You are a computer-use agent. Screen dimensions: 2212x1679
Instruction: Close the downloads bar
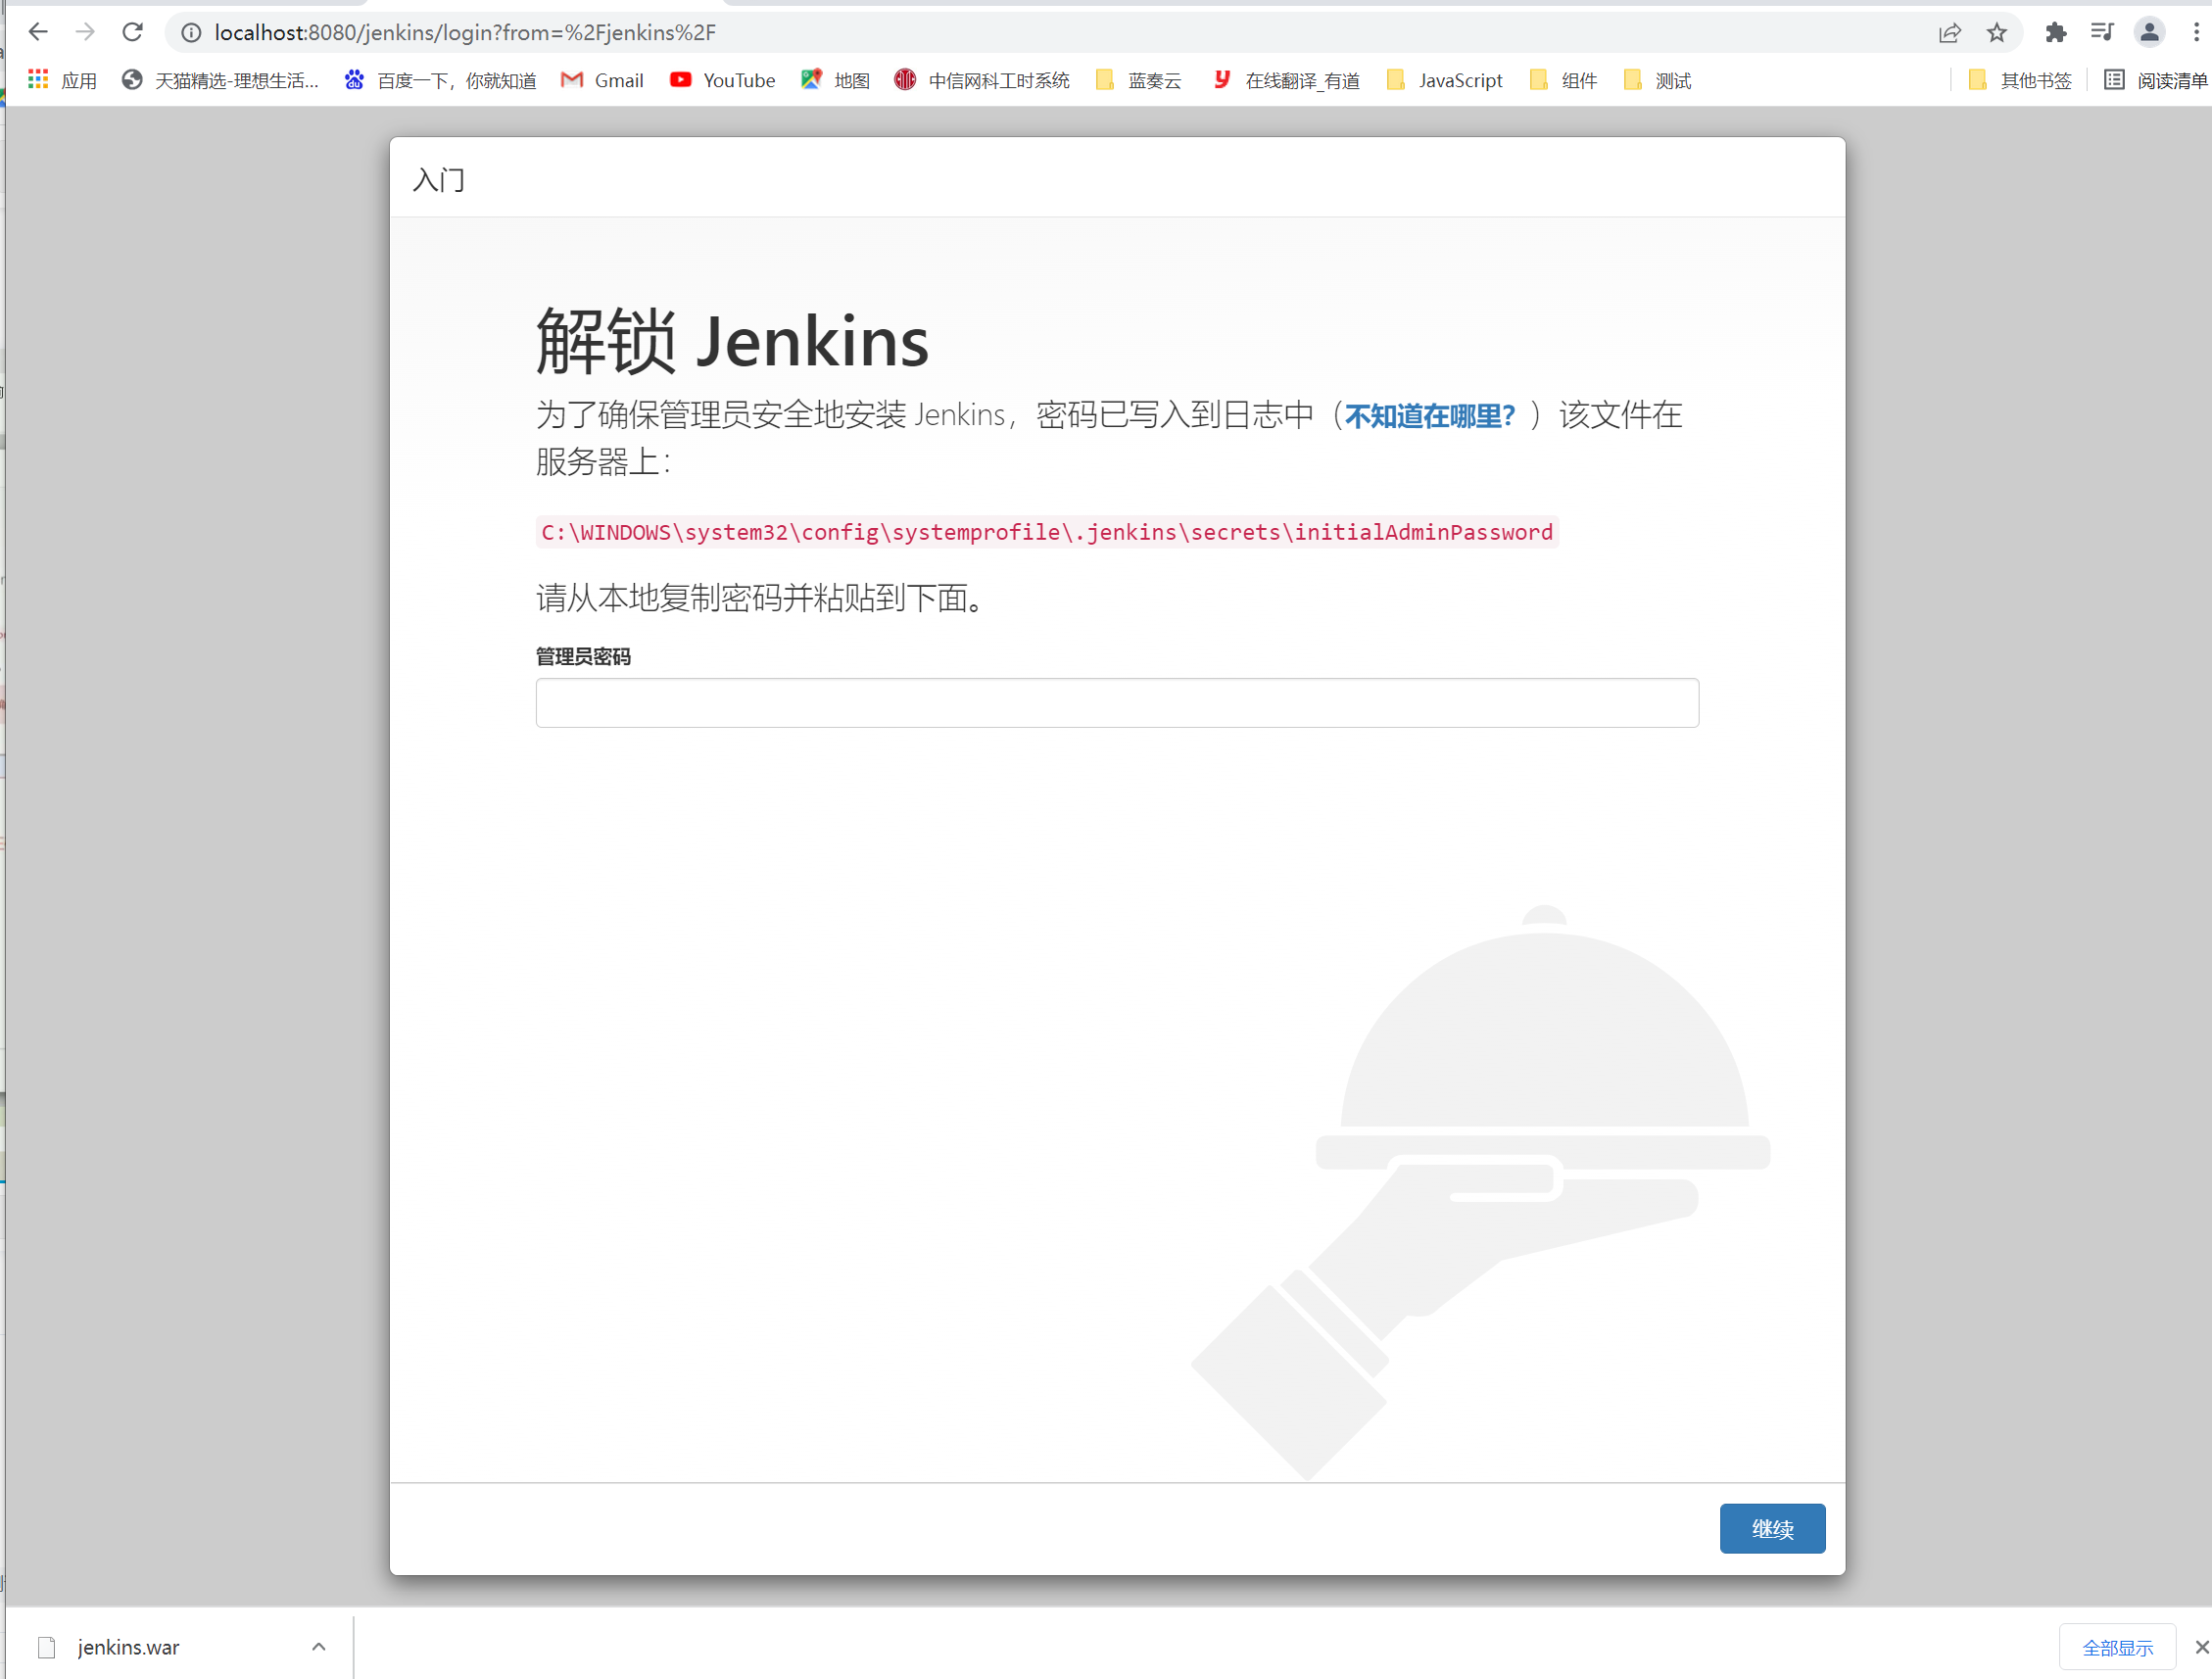(x=2201, y=1647)
